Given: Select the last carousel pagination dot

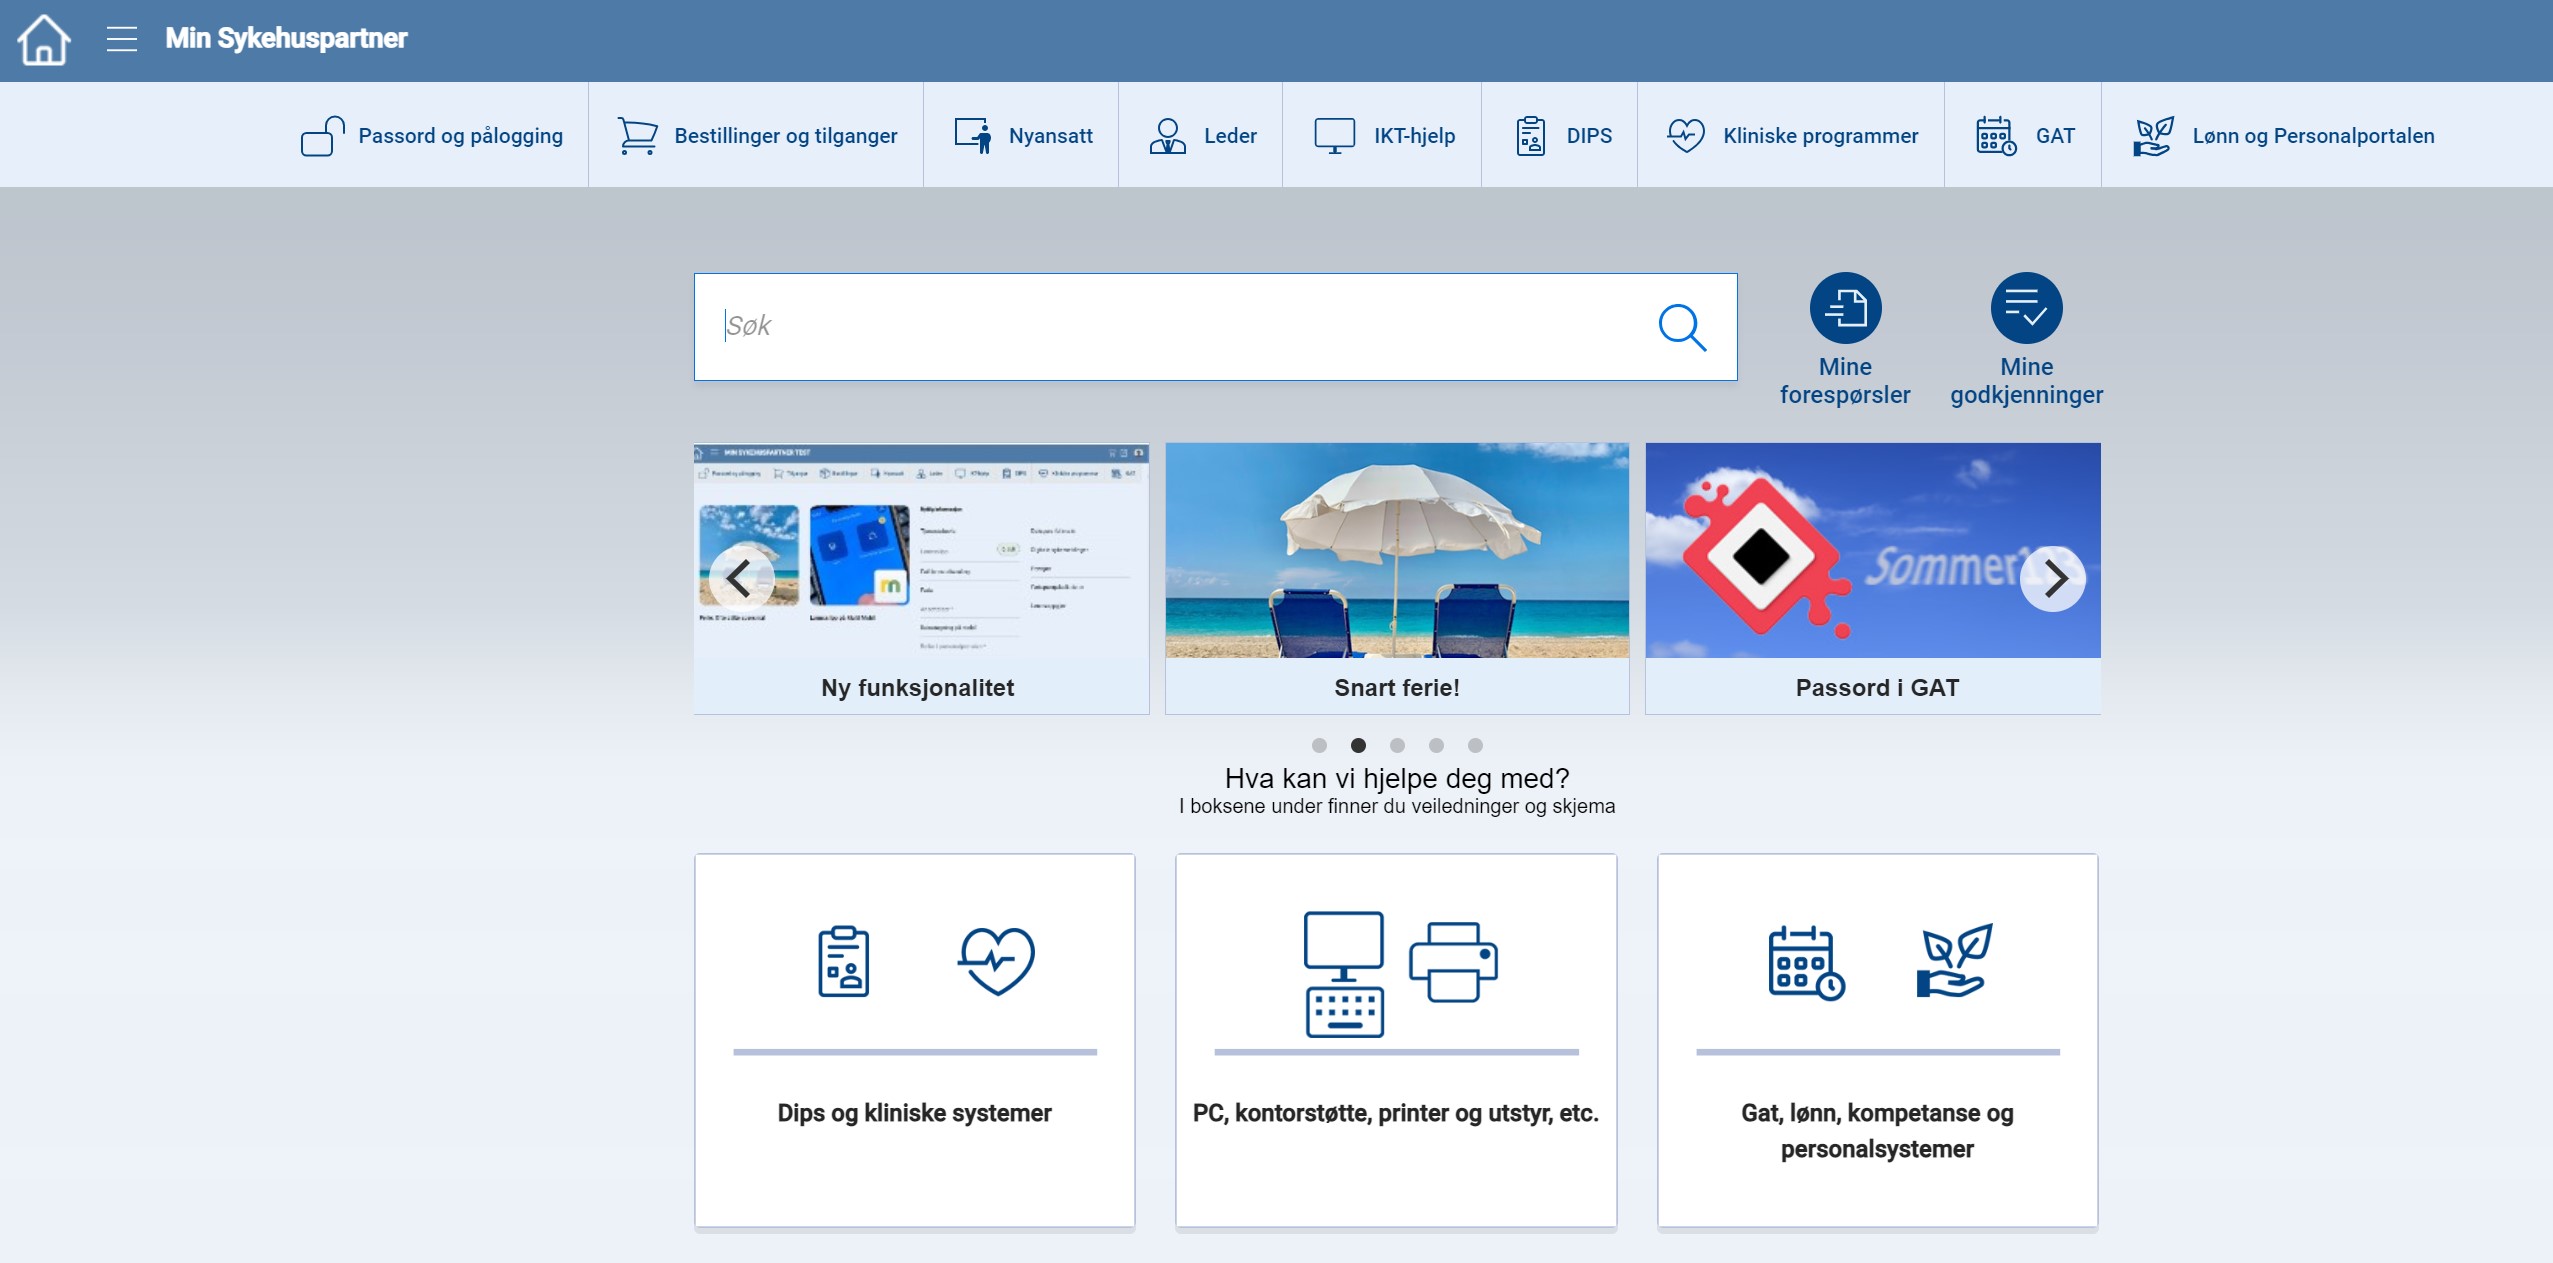Looking at the screenshot, I should (x=1474, y=744).
